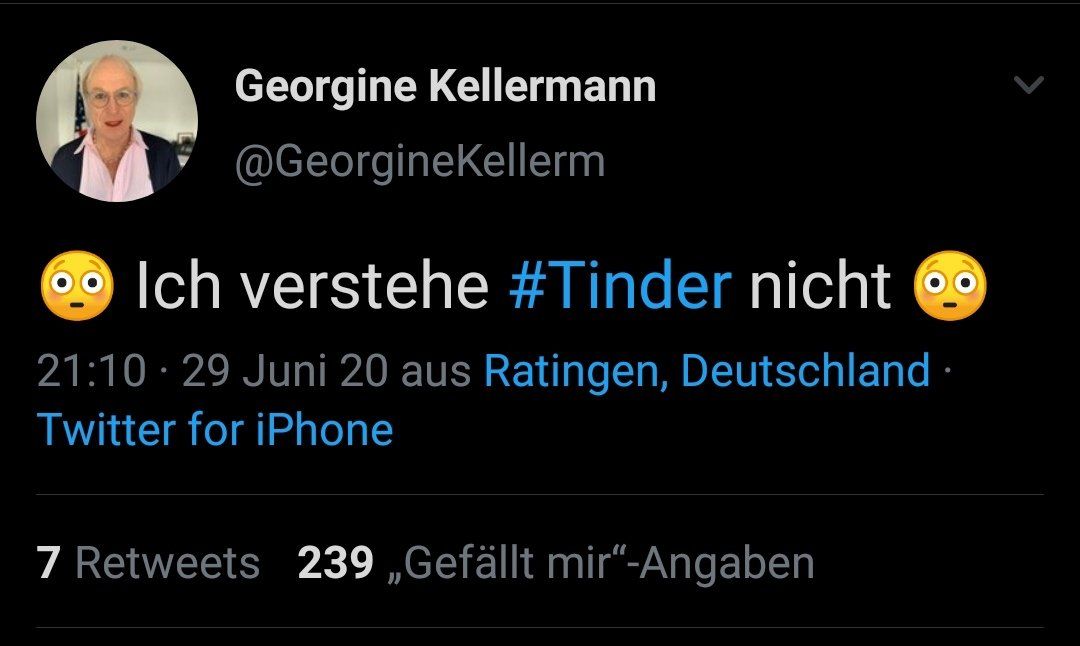Click the flushed emoji before the tweet text
Viewport: 1080px width, 646px height.
(x=76, y=287)
